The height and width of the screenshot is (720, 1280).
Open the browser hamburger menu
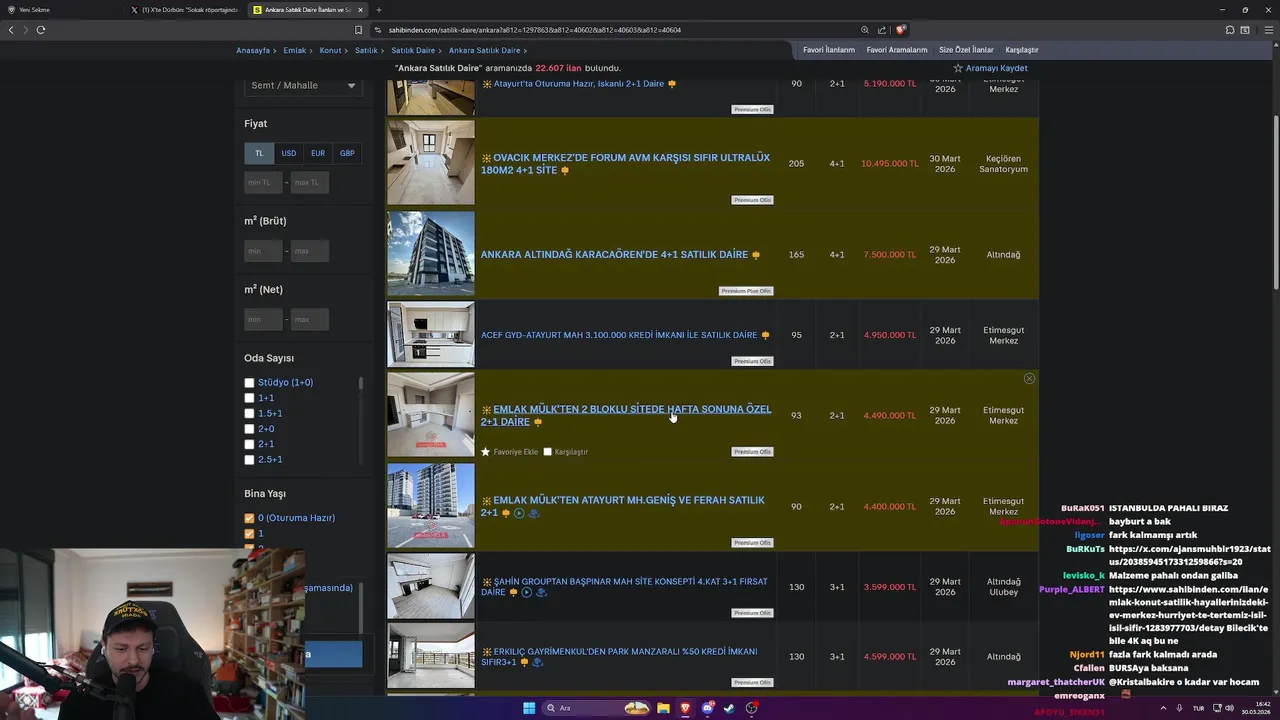[1269, 30]
